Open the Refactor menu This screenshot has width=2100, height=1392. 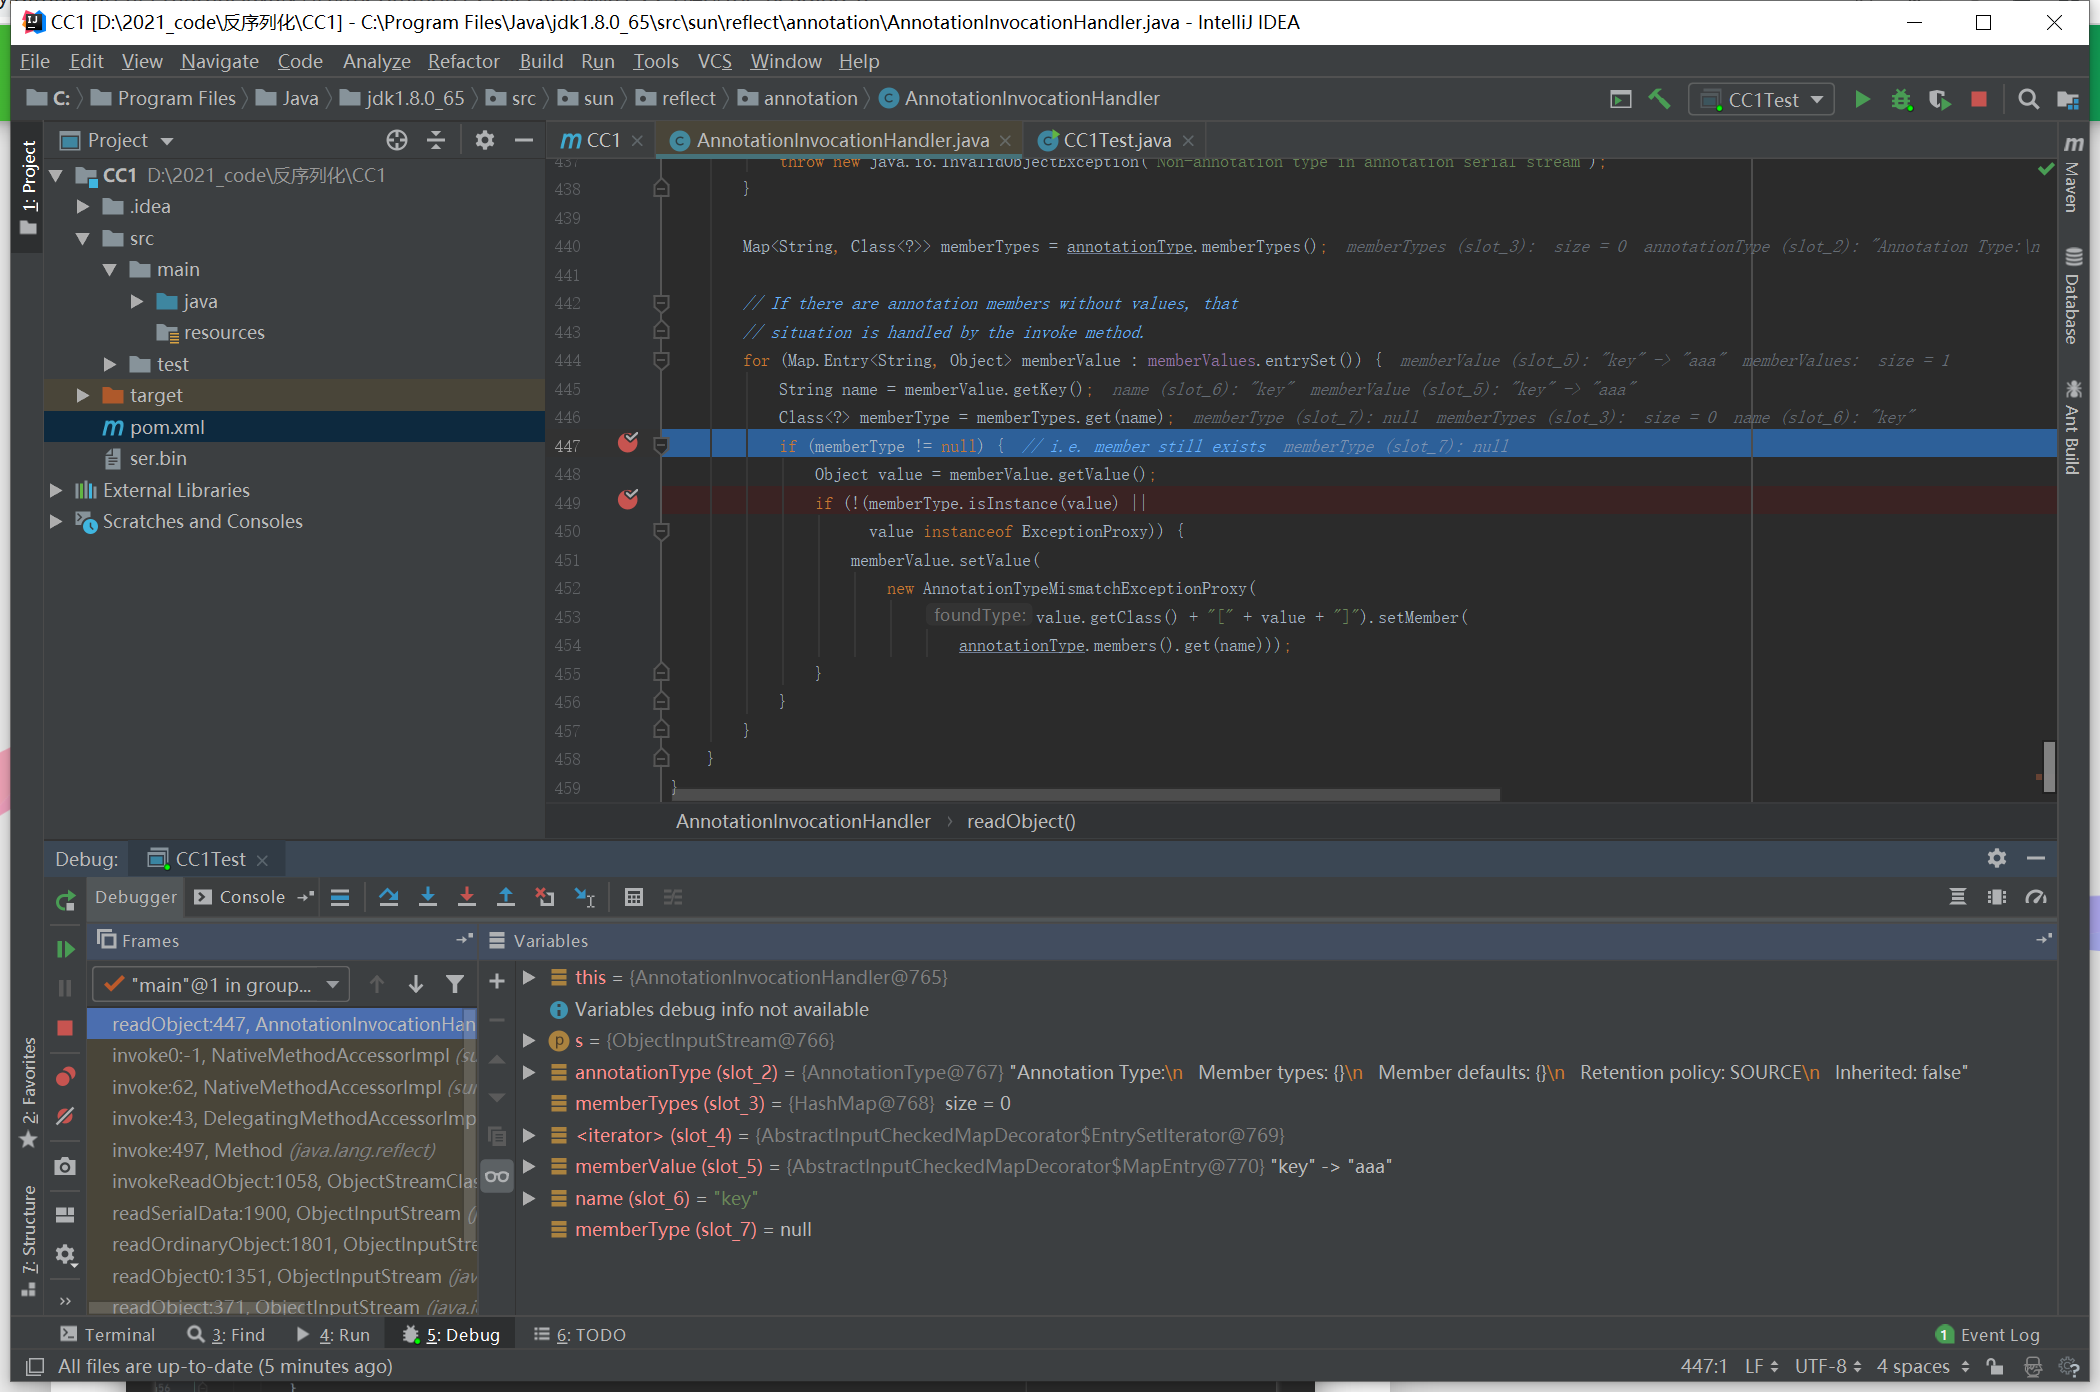463,61
